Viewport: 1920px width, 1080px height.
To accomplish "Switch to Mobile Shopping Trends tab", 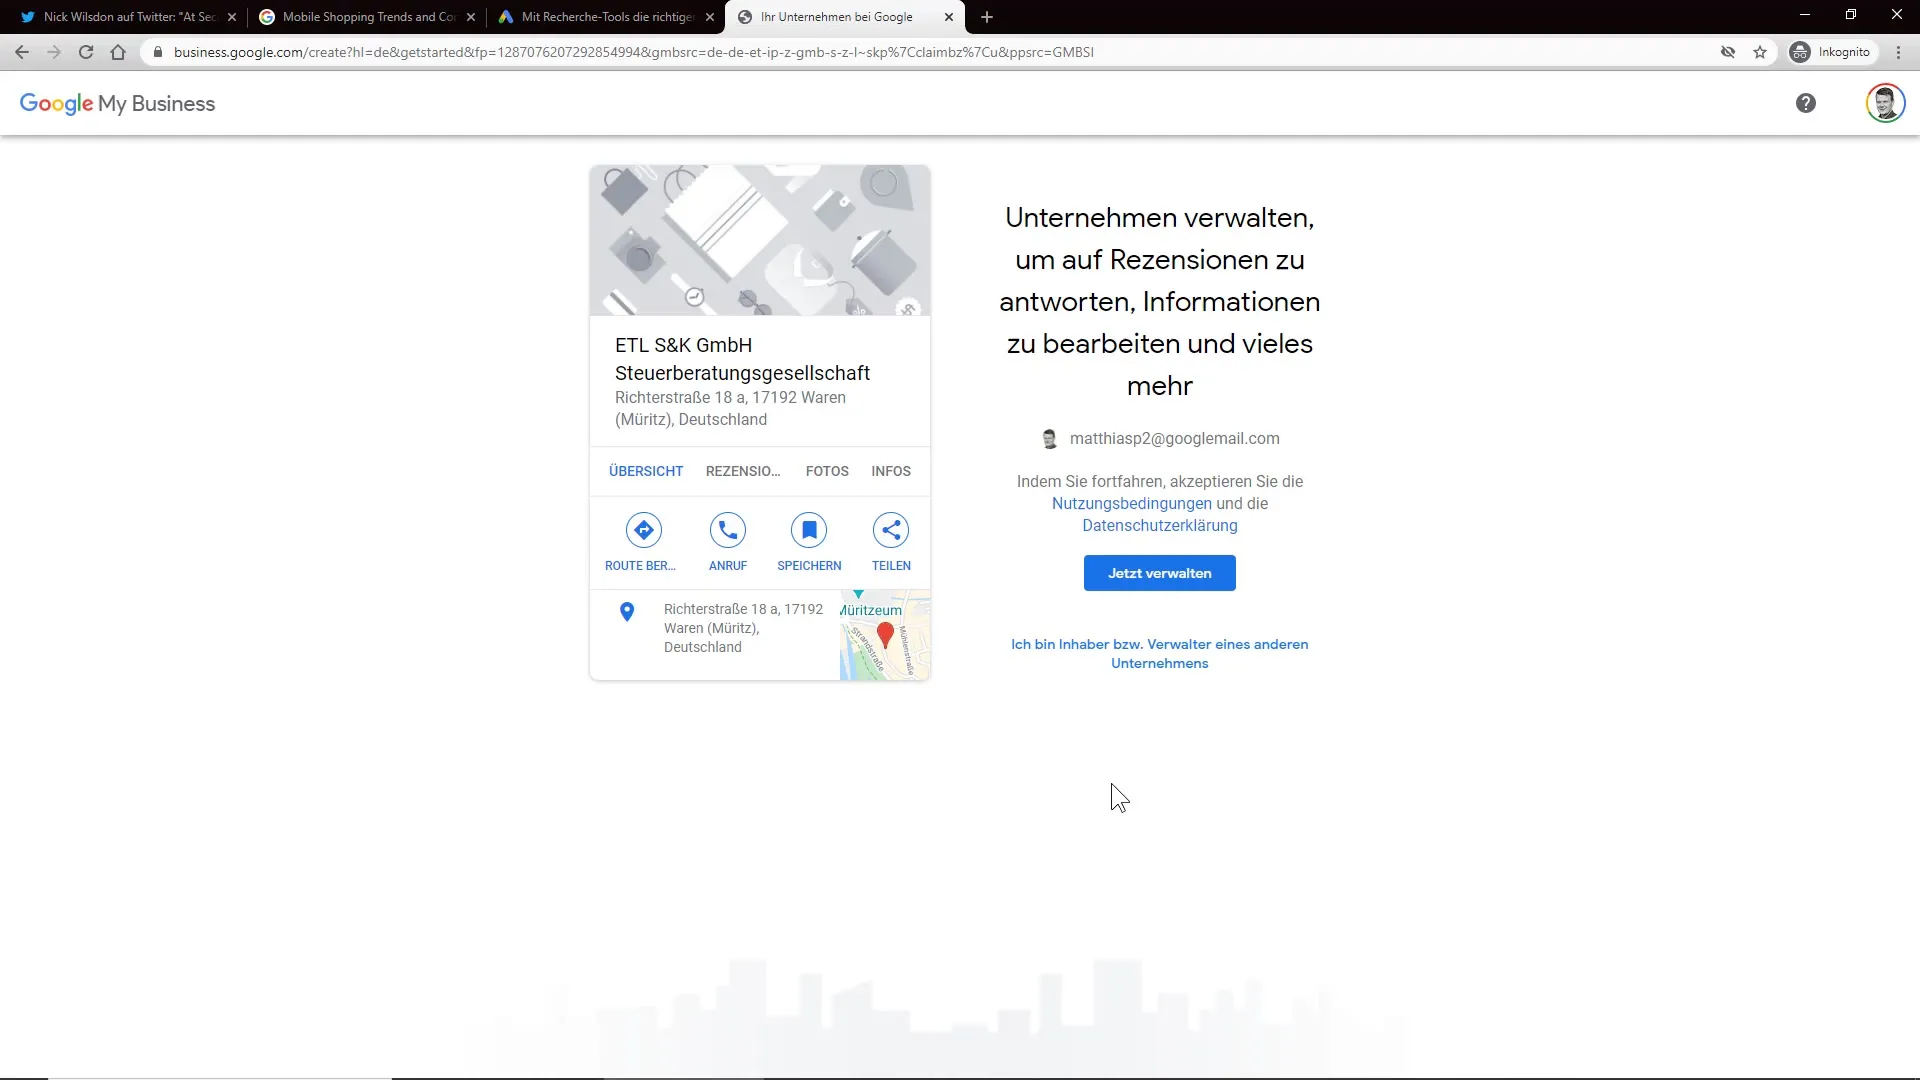I will (x=367, y=17).
